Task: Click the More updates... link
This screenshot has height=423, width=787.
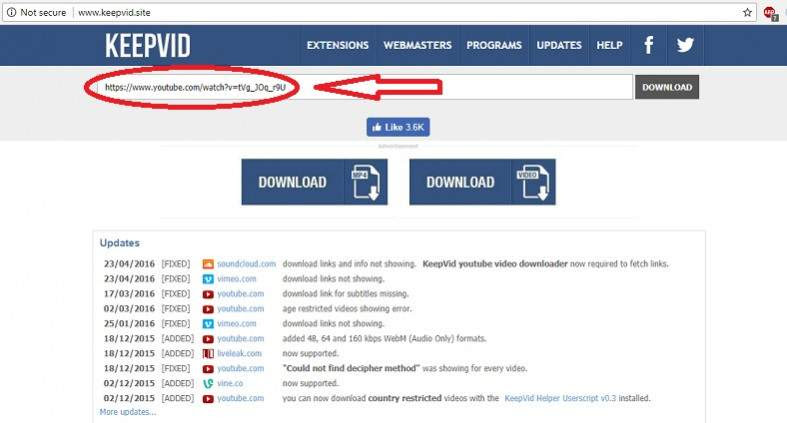Action: [x=127, y=412]
